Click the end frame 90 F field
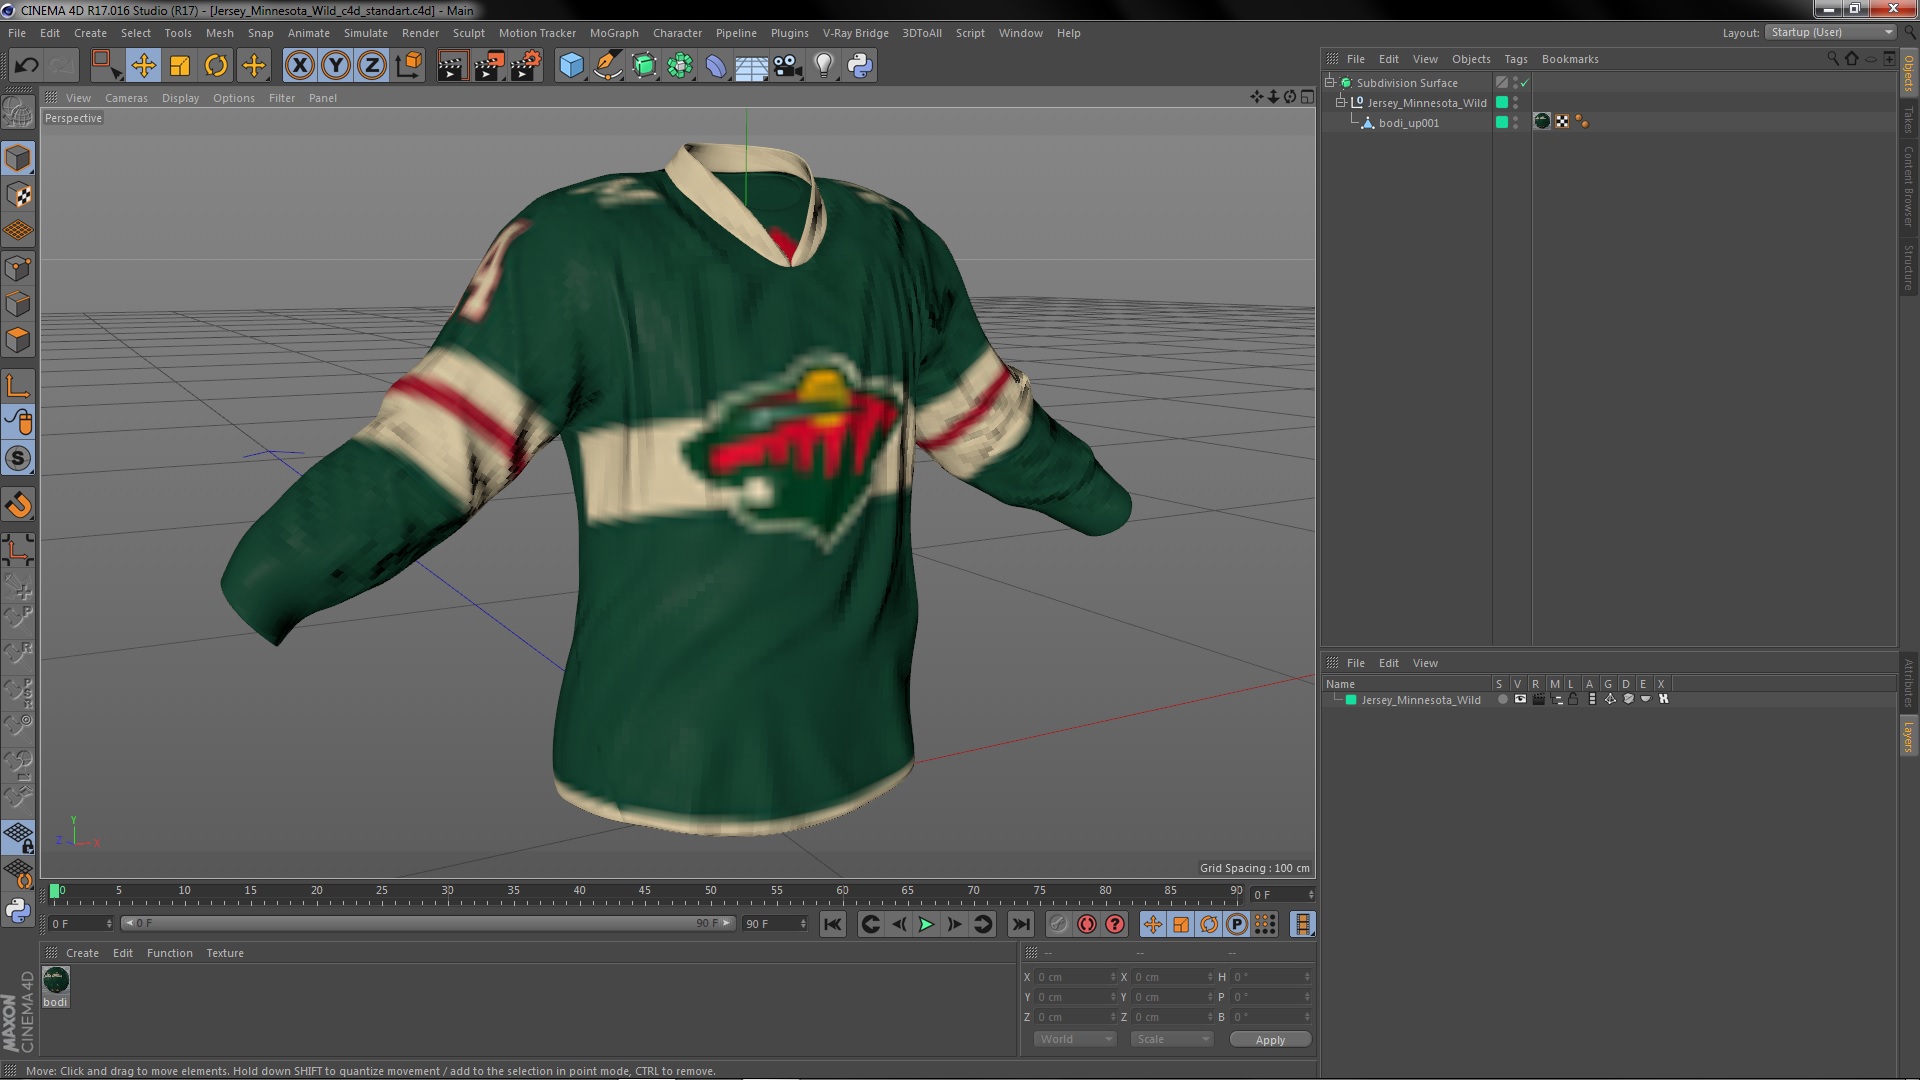Screen dimensions: 1920x1080 [x=774, y=924]
